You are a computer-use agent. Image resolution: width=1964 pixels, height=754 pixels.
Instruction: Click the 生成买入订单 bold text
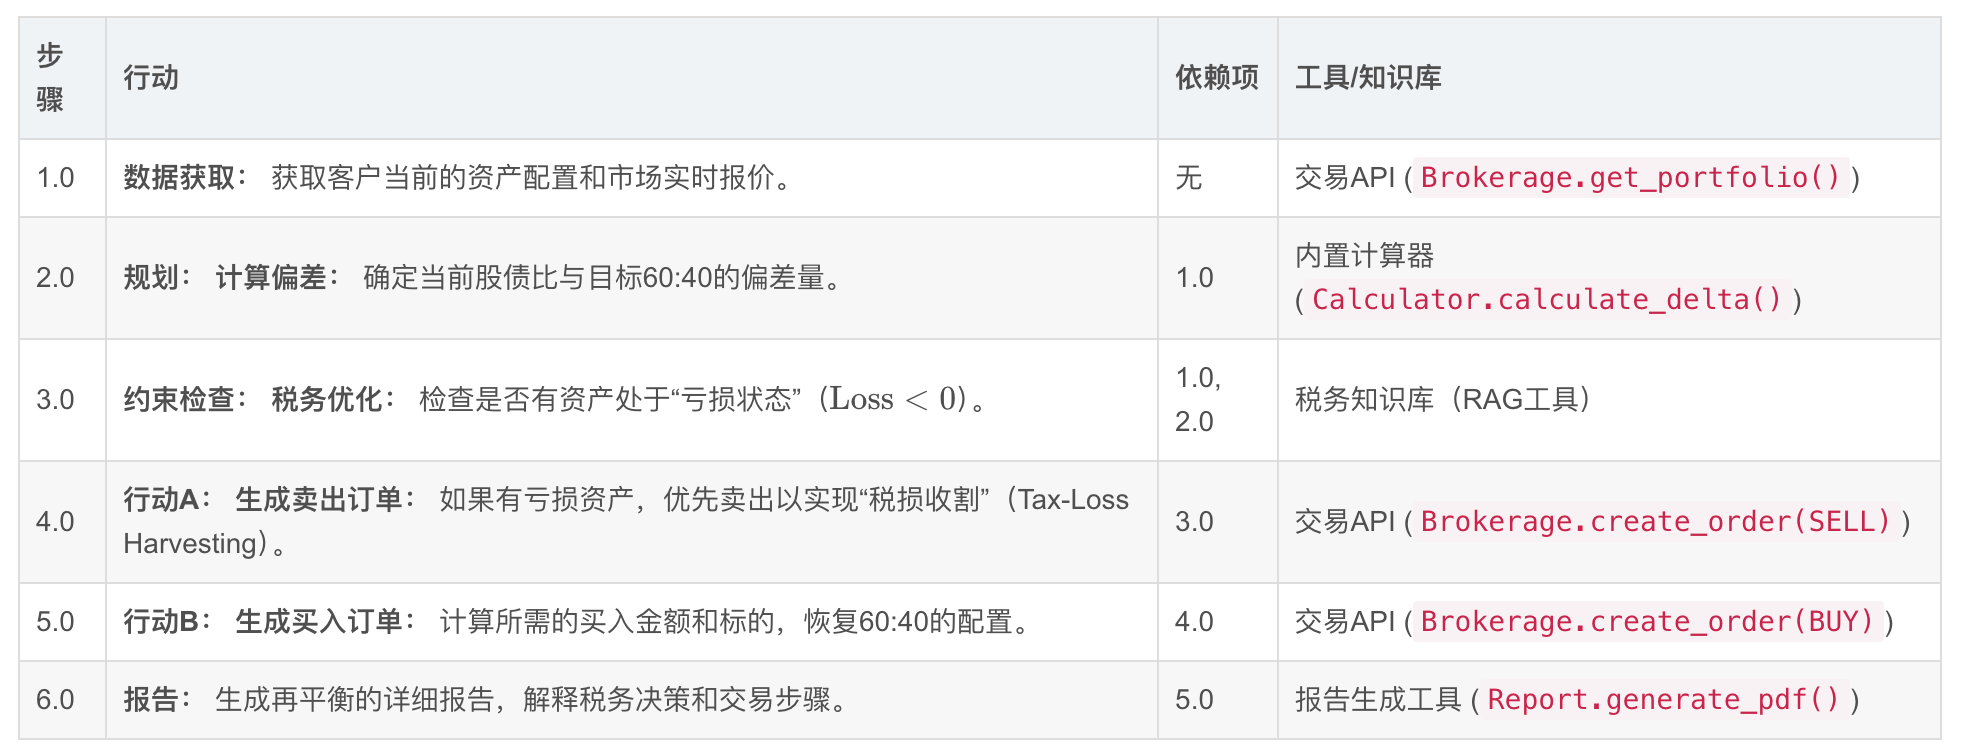pyautogui.click(x=319, y=622)
